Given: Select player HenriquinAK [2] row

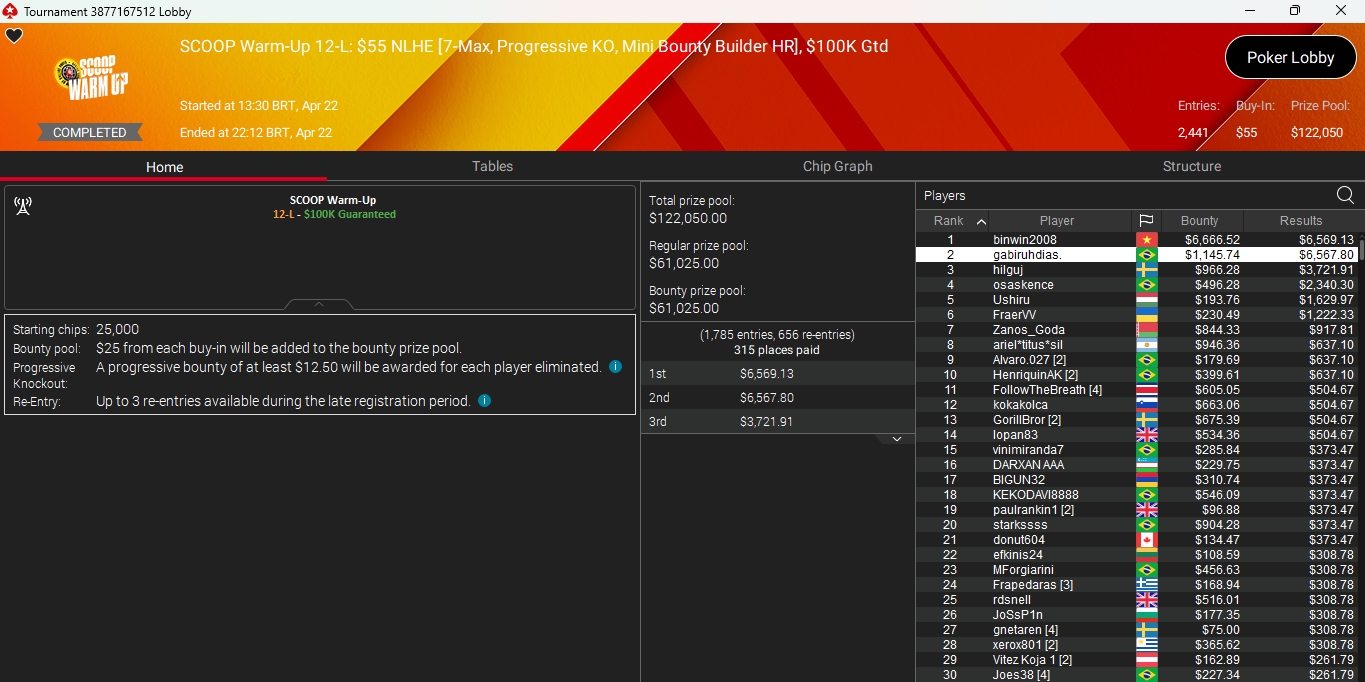Looking at the screenshot, I should click(1137, 375).
